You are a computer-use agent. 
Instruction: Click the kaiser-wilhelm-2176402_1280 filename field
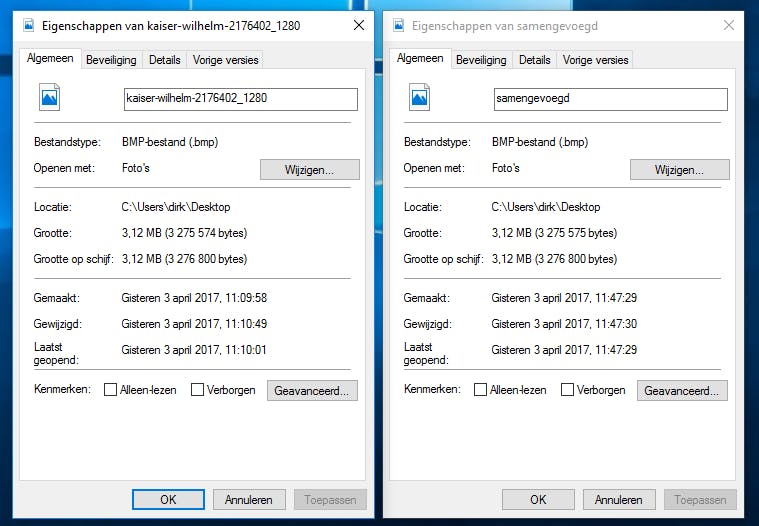[238, 99]
